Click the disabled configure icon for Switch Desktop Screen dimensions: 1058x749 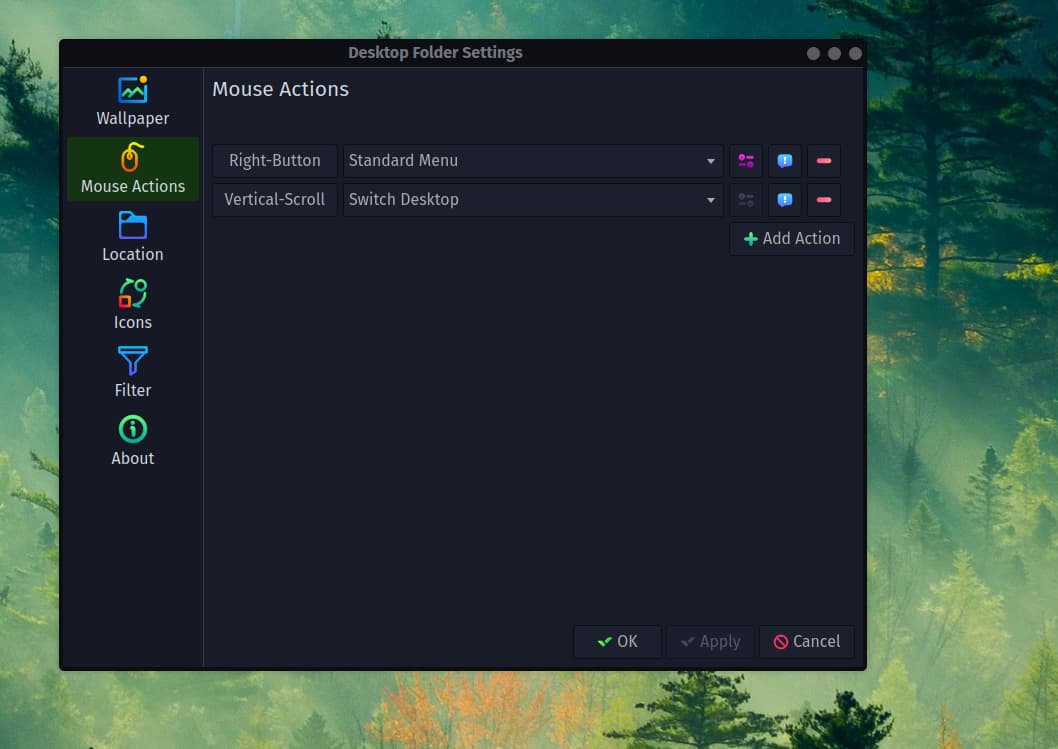click(746, 200)
